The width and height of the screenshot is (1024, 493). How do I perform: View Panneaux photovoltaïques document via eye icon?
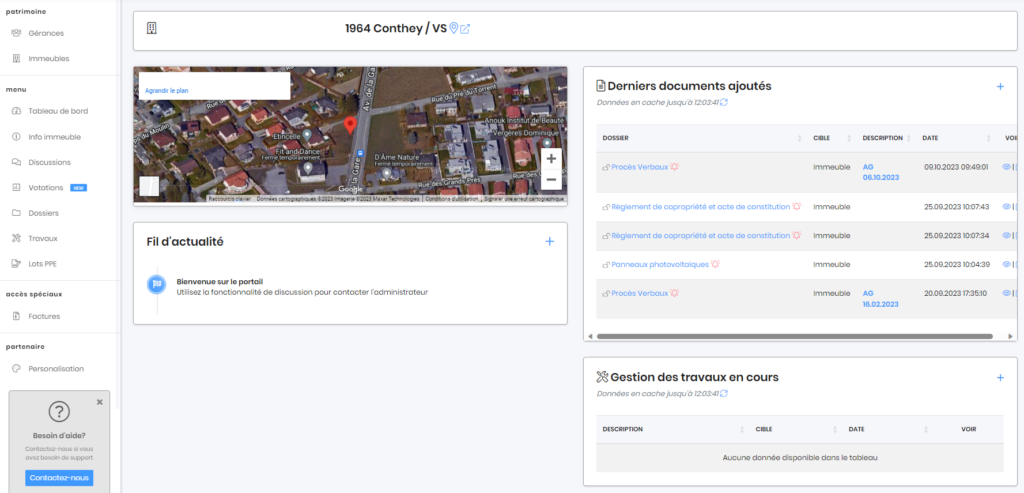1006,264
